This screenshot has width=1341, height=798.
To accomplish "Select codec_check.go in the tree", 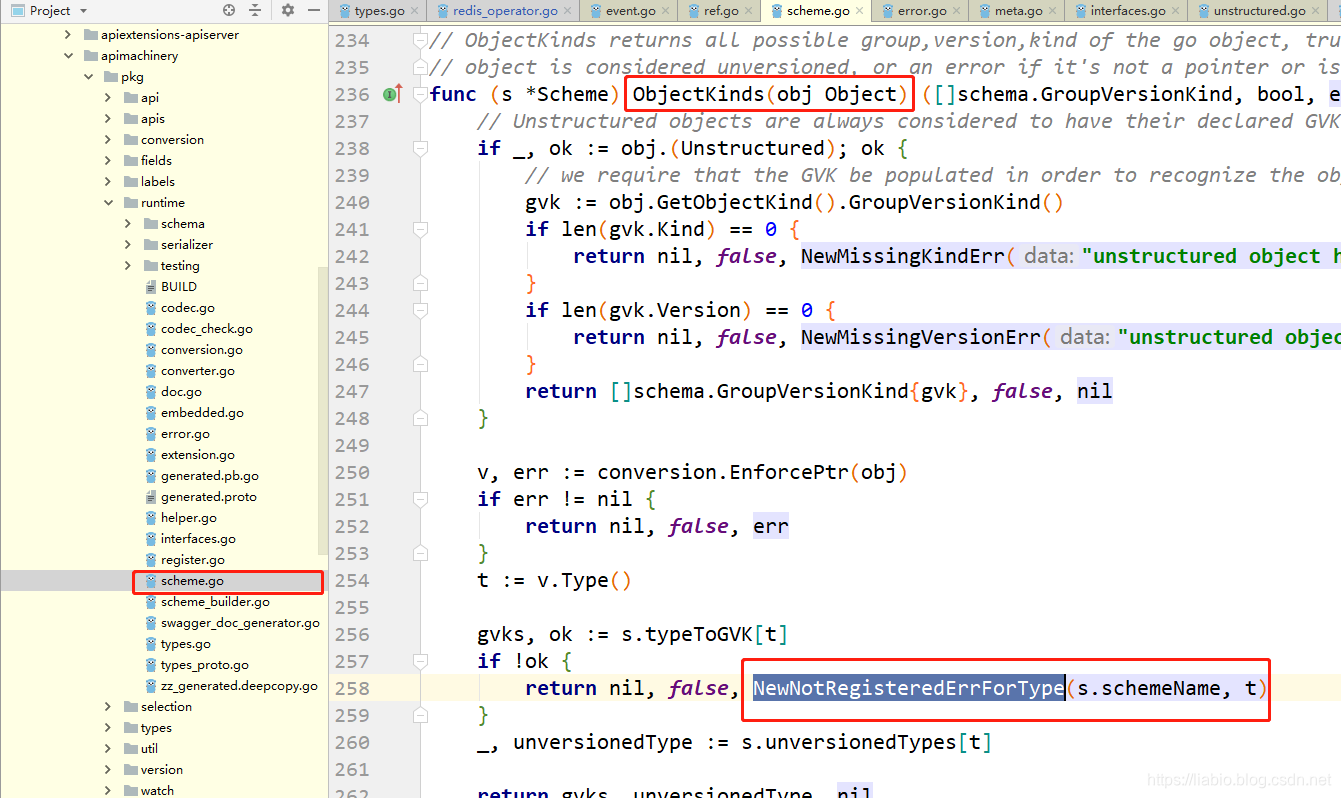I will (207, 329).
